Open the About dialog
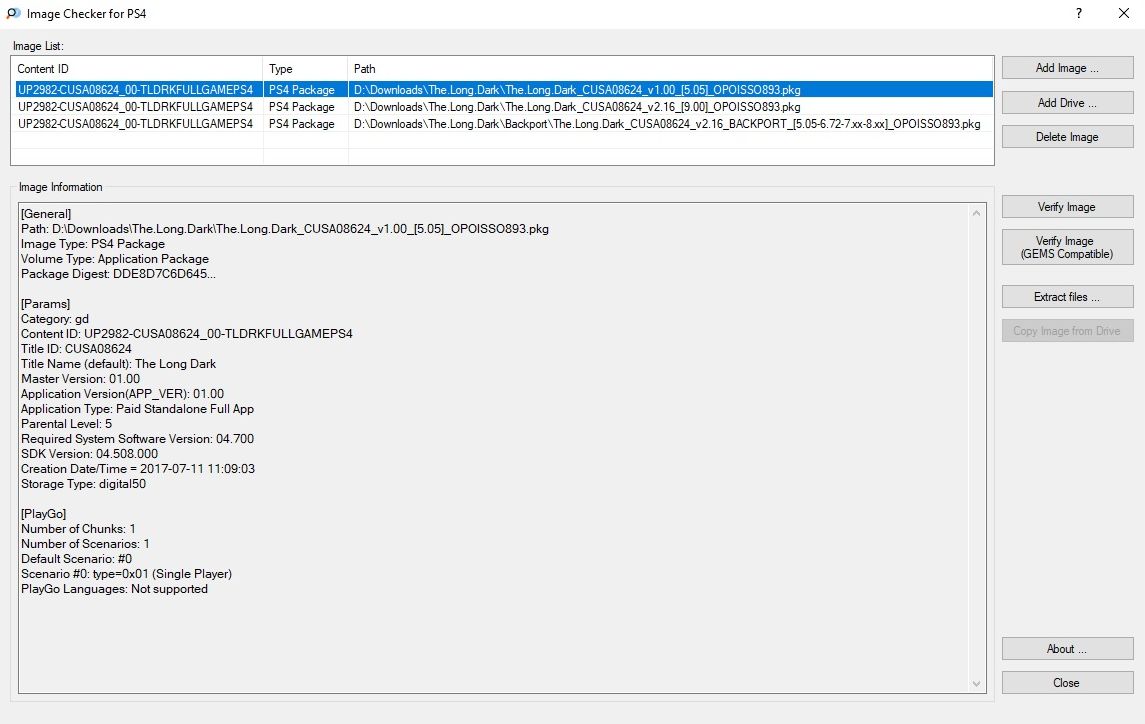1145x724 pixels. (1067, 649)
